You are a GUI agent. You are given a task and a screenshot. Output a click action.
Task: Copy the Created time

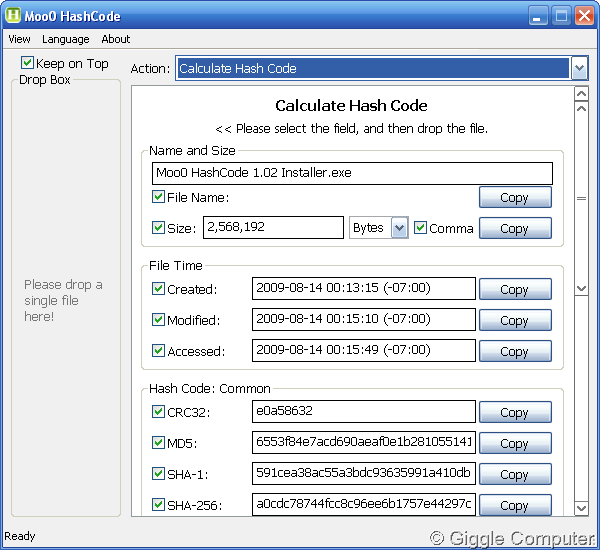(515, 289)
